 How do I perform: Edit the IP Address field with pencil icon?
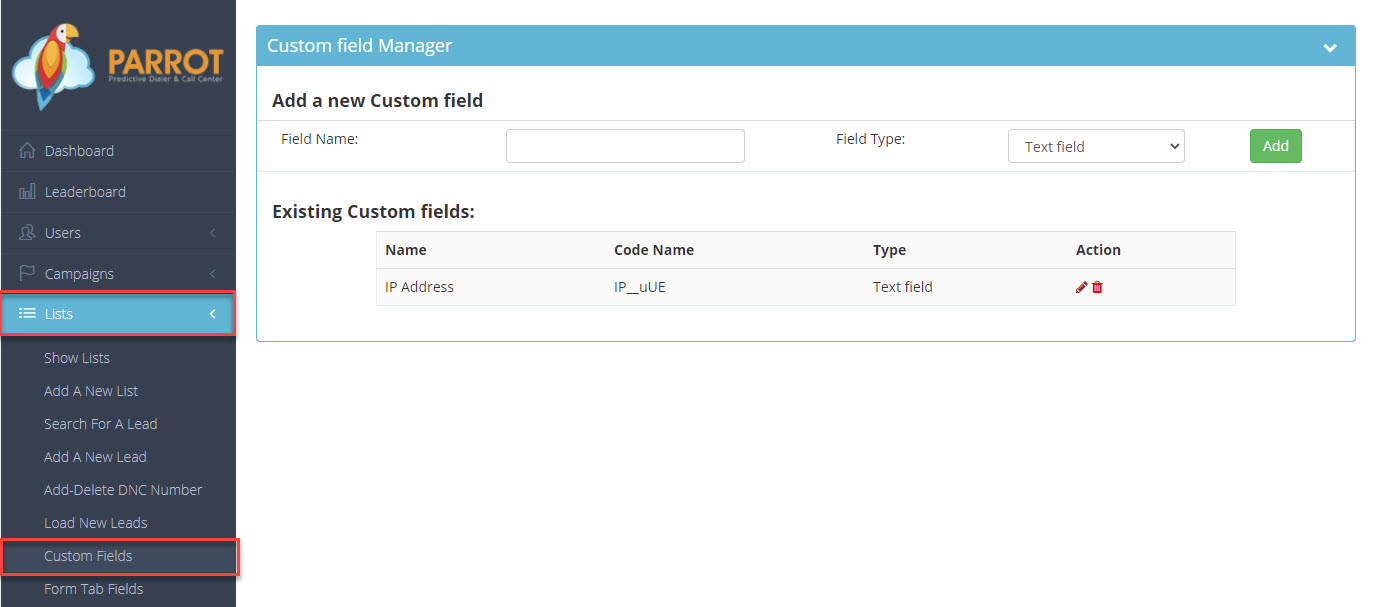tap(1081, 287)
